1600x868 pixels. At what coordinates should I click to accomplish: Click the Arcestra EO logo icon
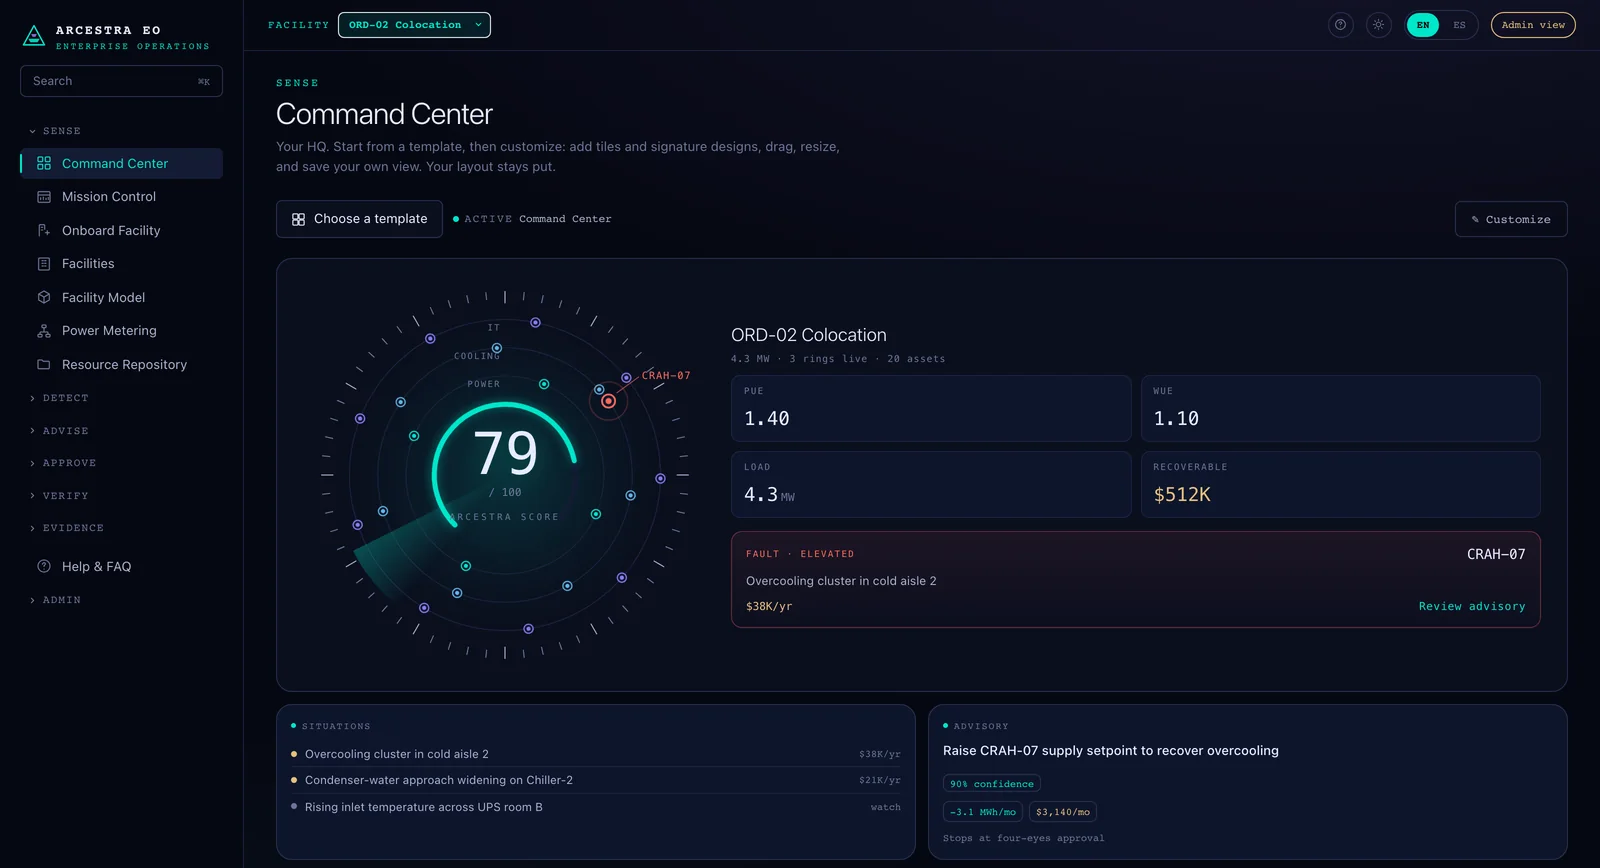(x=34, y=36)
